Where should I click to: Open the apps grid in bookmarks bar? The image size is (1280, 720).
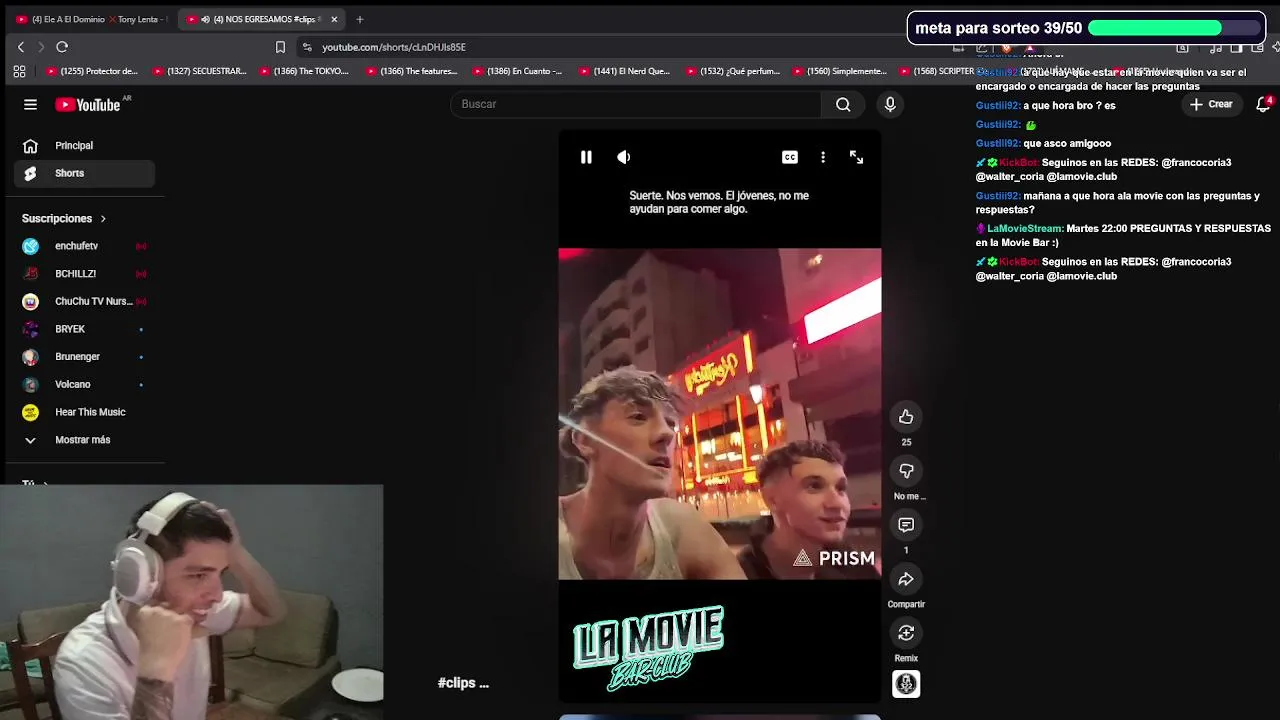click(x=19, y=71)
